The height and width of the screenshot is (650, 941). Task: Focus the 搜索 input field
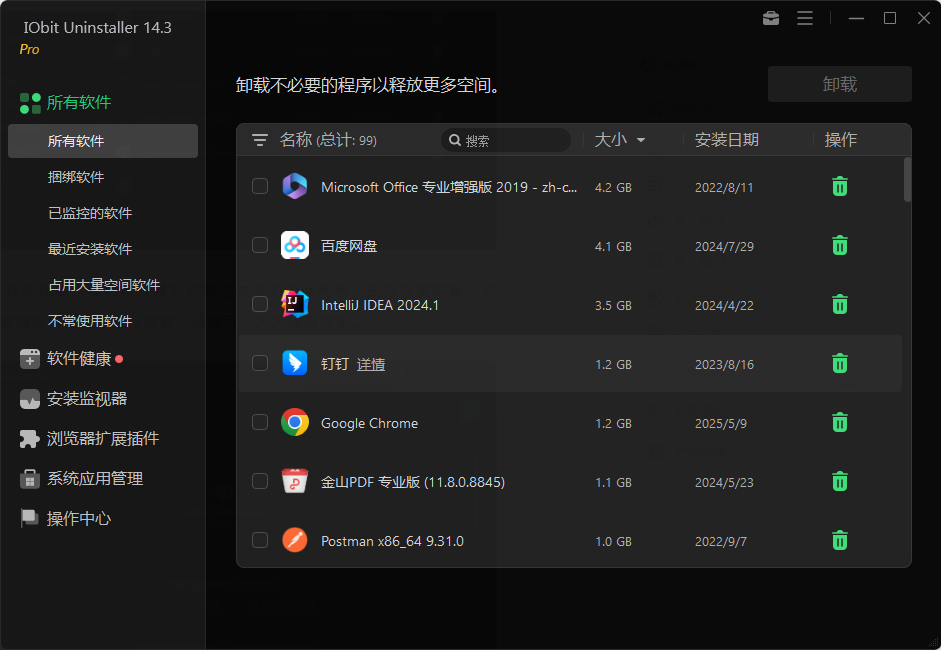506,140
